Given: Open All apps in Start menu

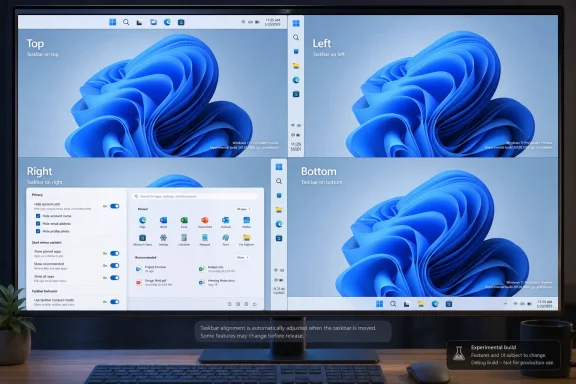Looking at the screenshot, I should [x=244, y=209].
